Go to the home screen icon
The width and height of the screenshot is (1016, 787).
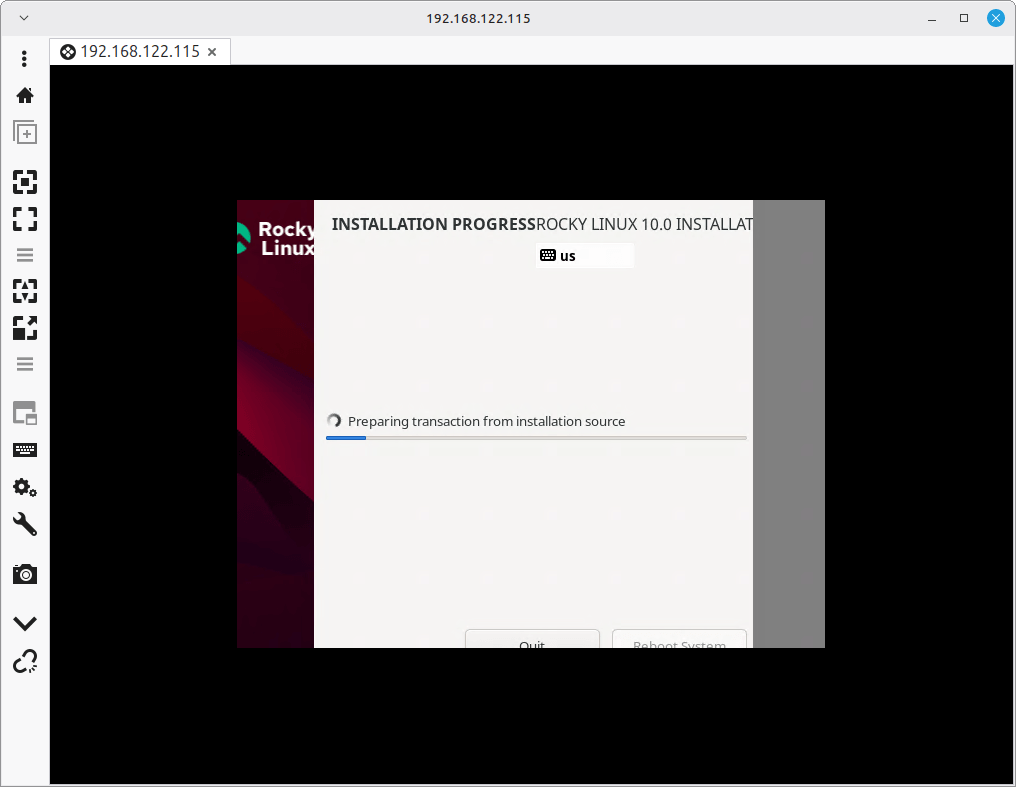tap(25, 95)
